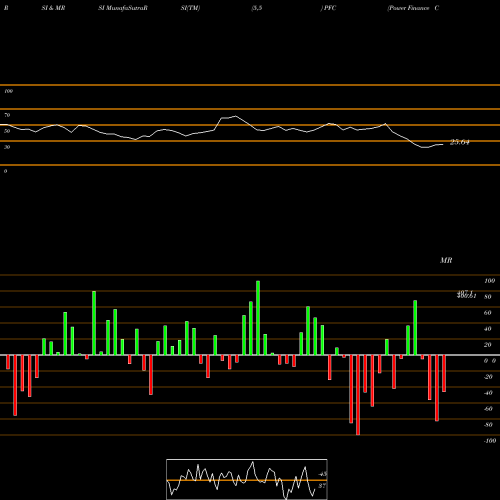This screenshot has width=500, height=500.
Task: Click the RSI line peak above 50 line
Action: 235,116
